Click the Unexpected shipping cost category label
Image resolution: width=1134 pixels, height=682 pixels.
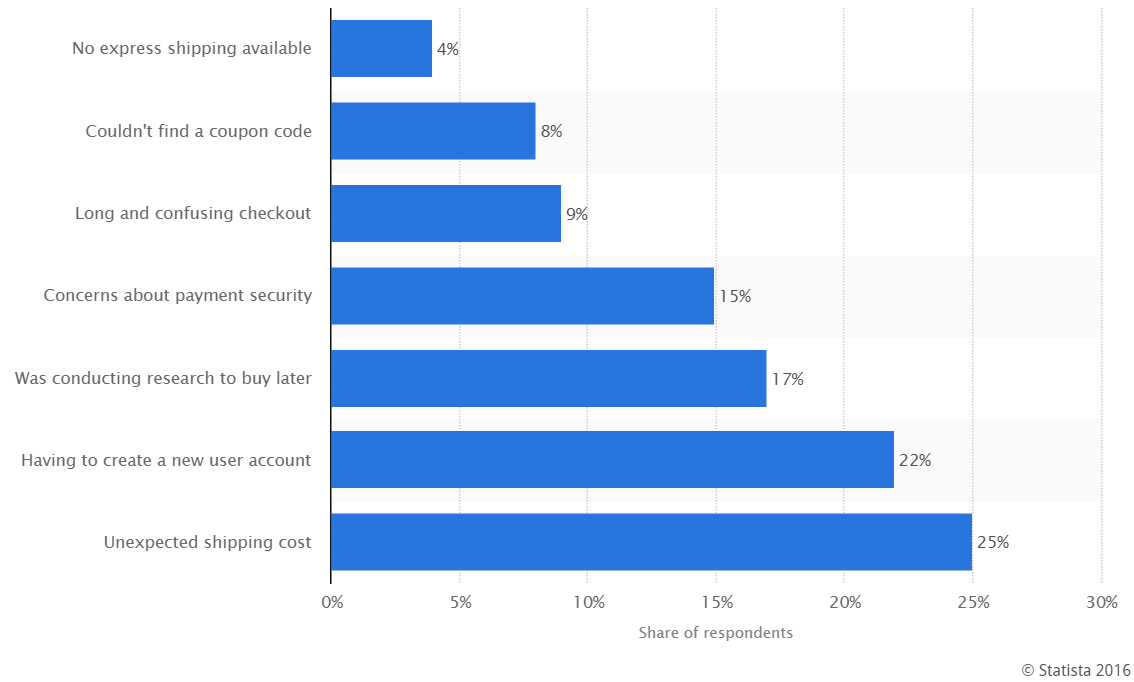208,542
